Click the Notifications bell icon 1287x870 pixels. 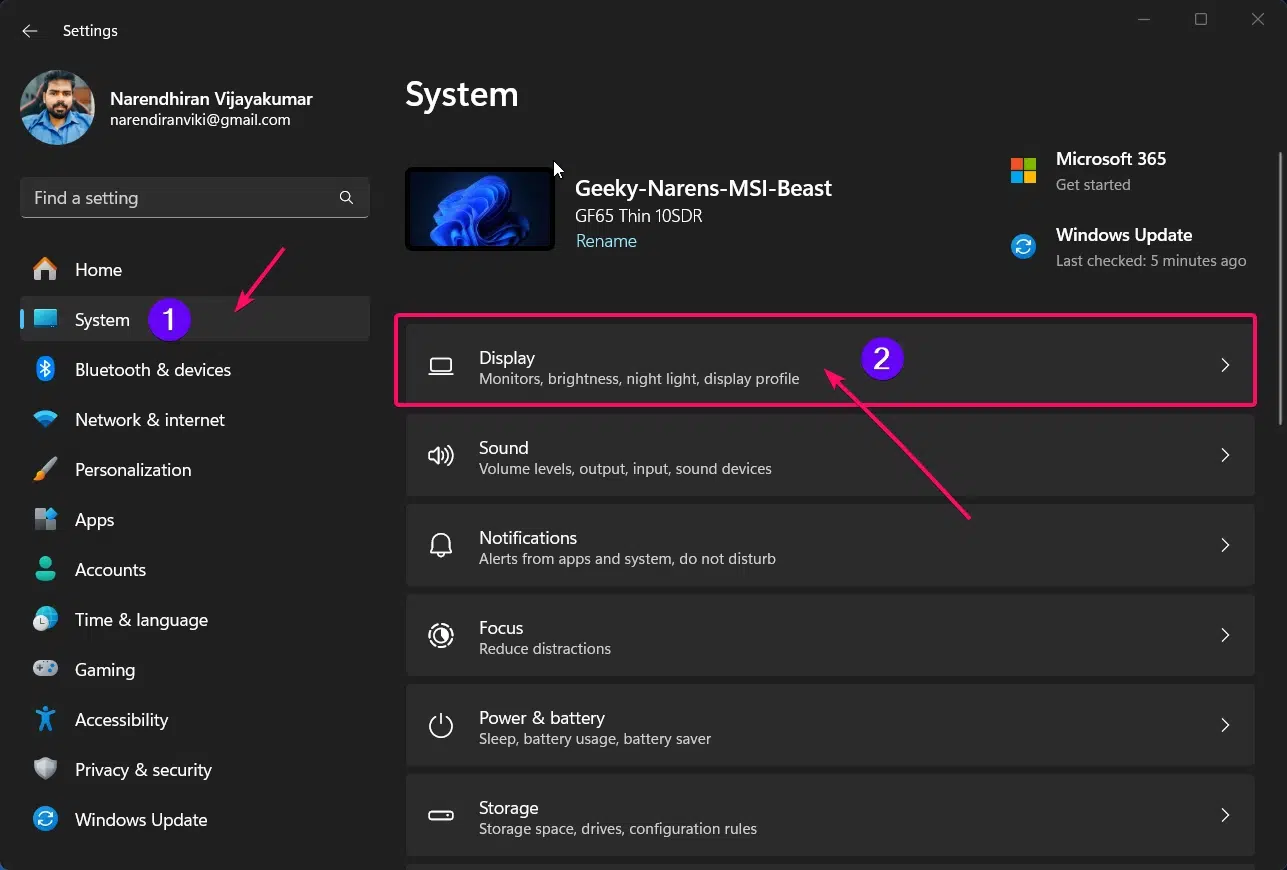(x=441, y=546)
